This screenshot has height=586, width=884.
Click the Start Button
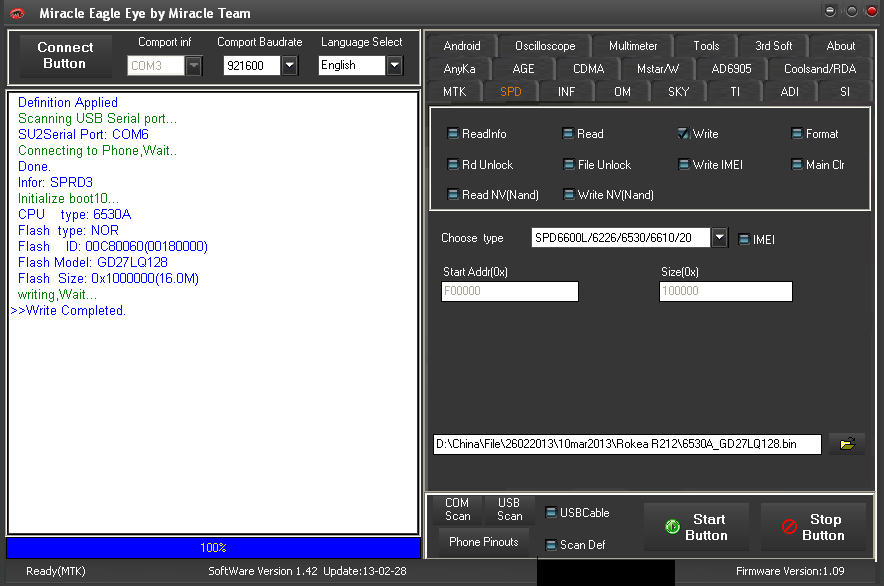pyautogui.click(x=696, y=527)
